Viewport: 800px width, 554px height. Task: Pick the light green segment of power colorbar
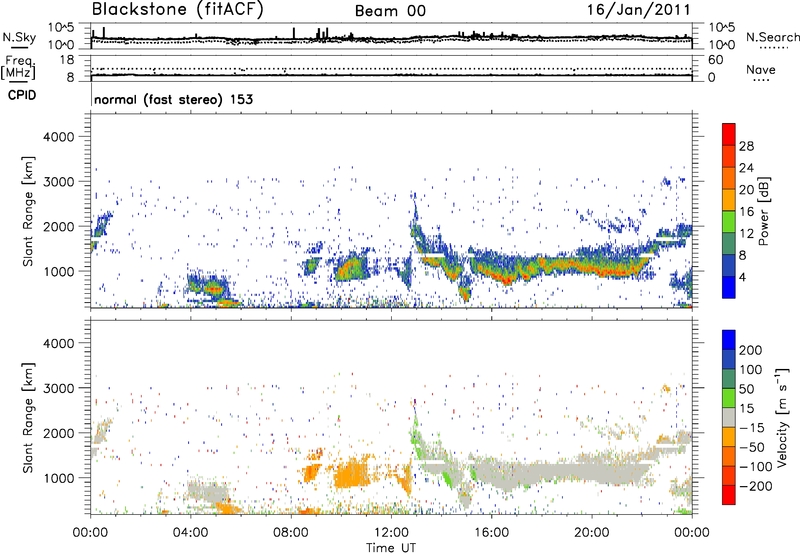[729, 222]
